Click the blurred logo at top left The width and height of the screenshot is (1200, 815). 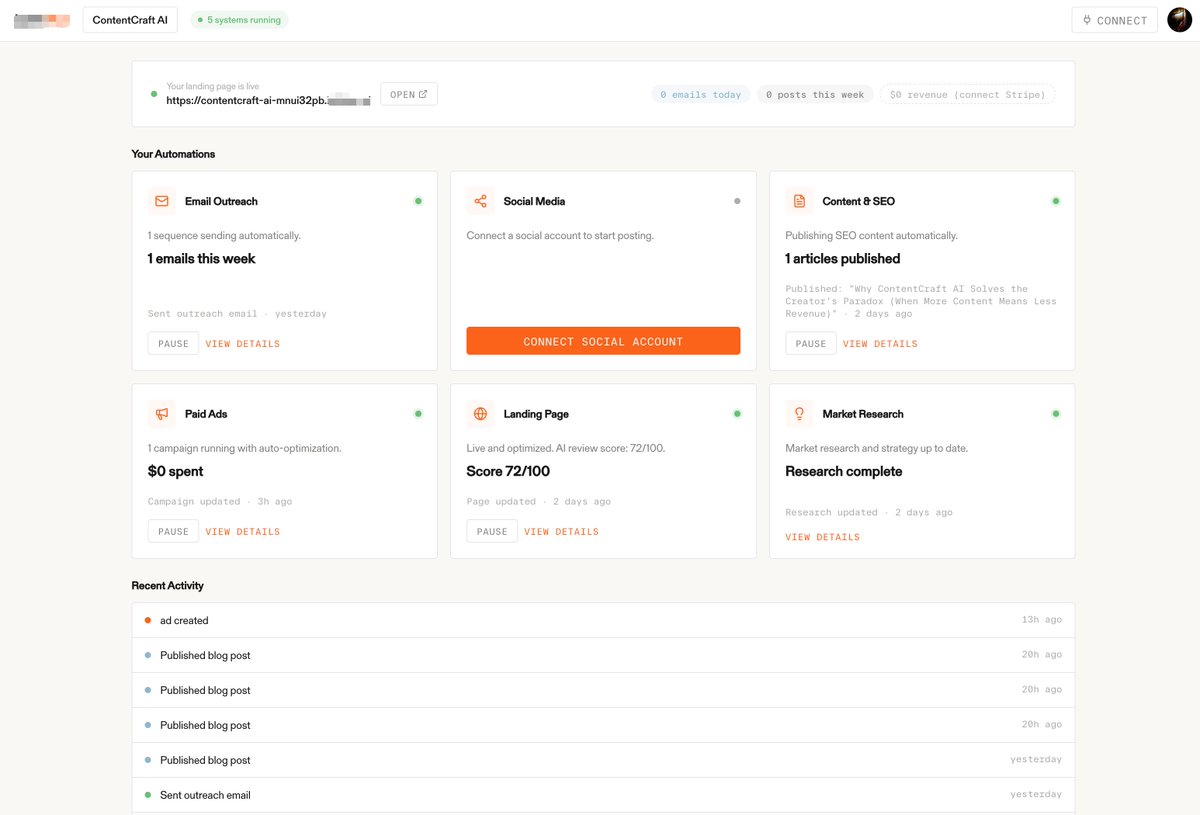[42, 20]
